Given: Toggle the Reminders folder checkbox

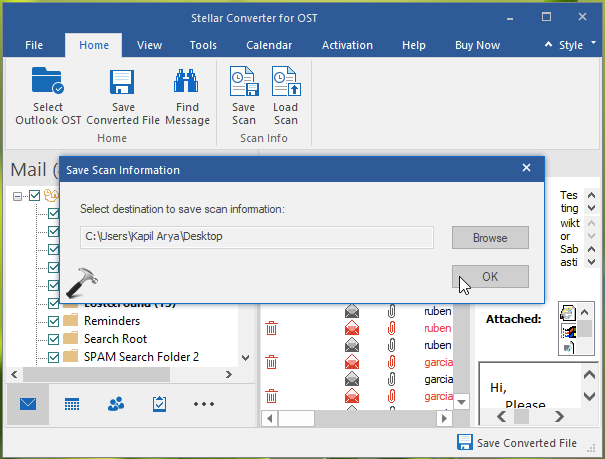Looking at the screenshot, I should pos(53,321).
